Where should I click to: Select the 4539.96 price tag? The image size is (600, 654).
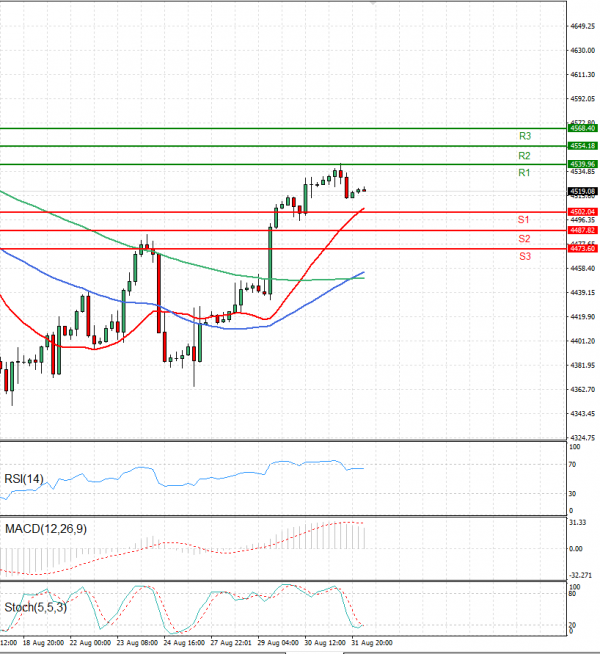coord(583,164)
